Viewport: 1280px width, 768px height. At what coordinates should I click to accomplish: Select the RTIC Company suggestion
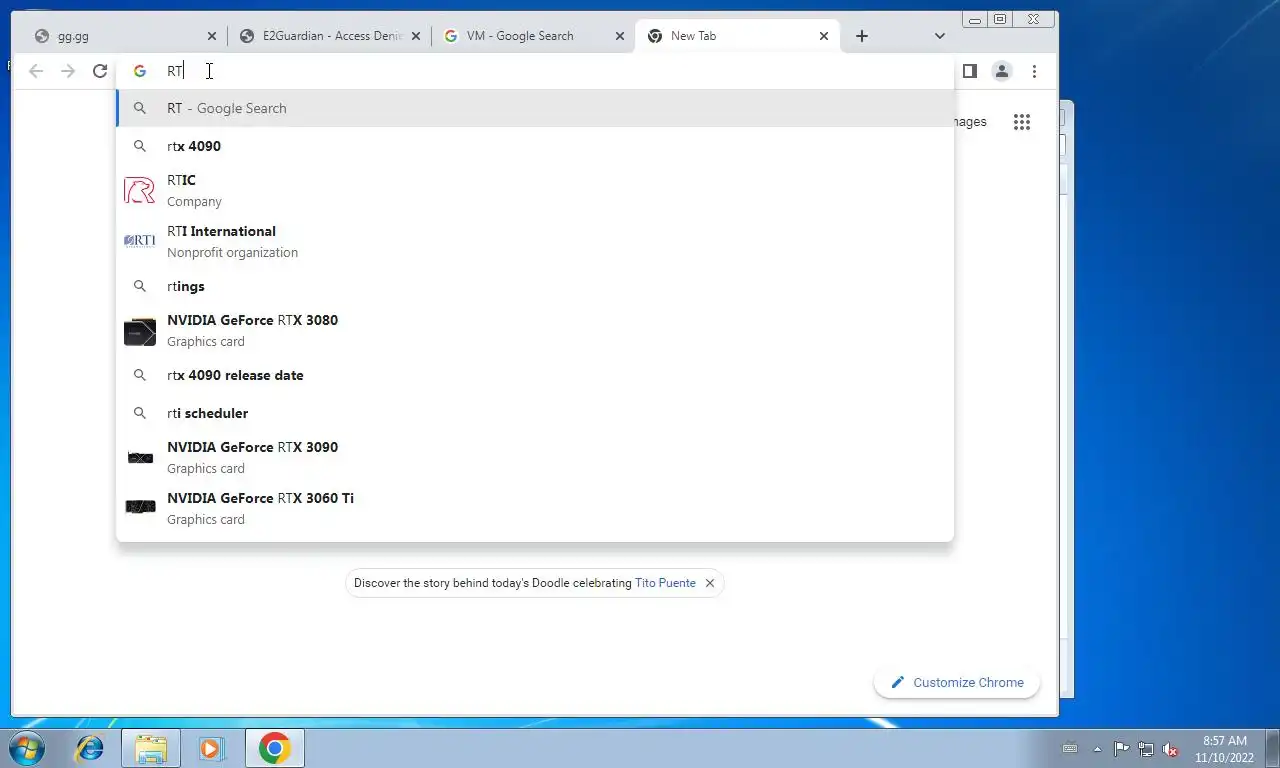535,190
